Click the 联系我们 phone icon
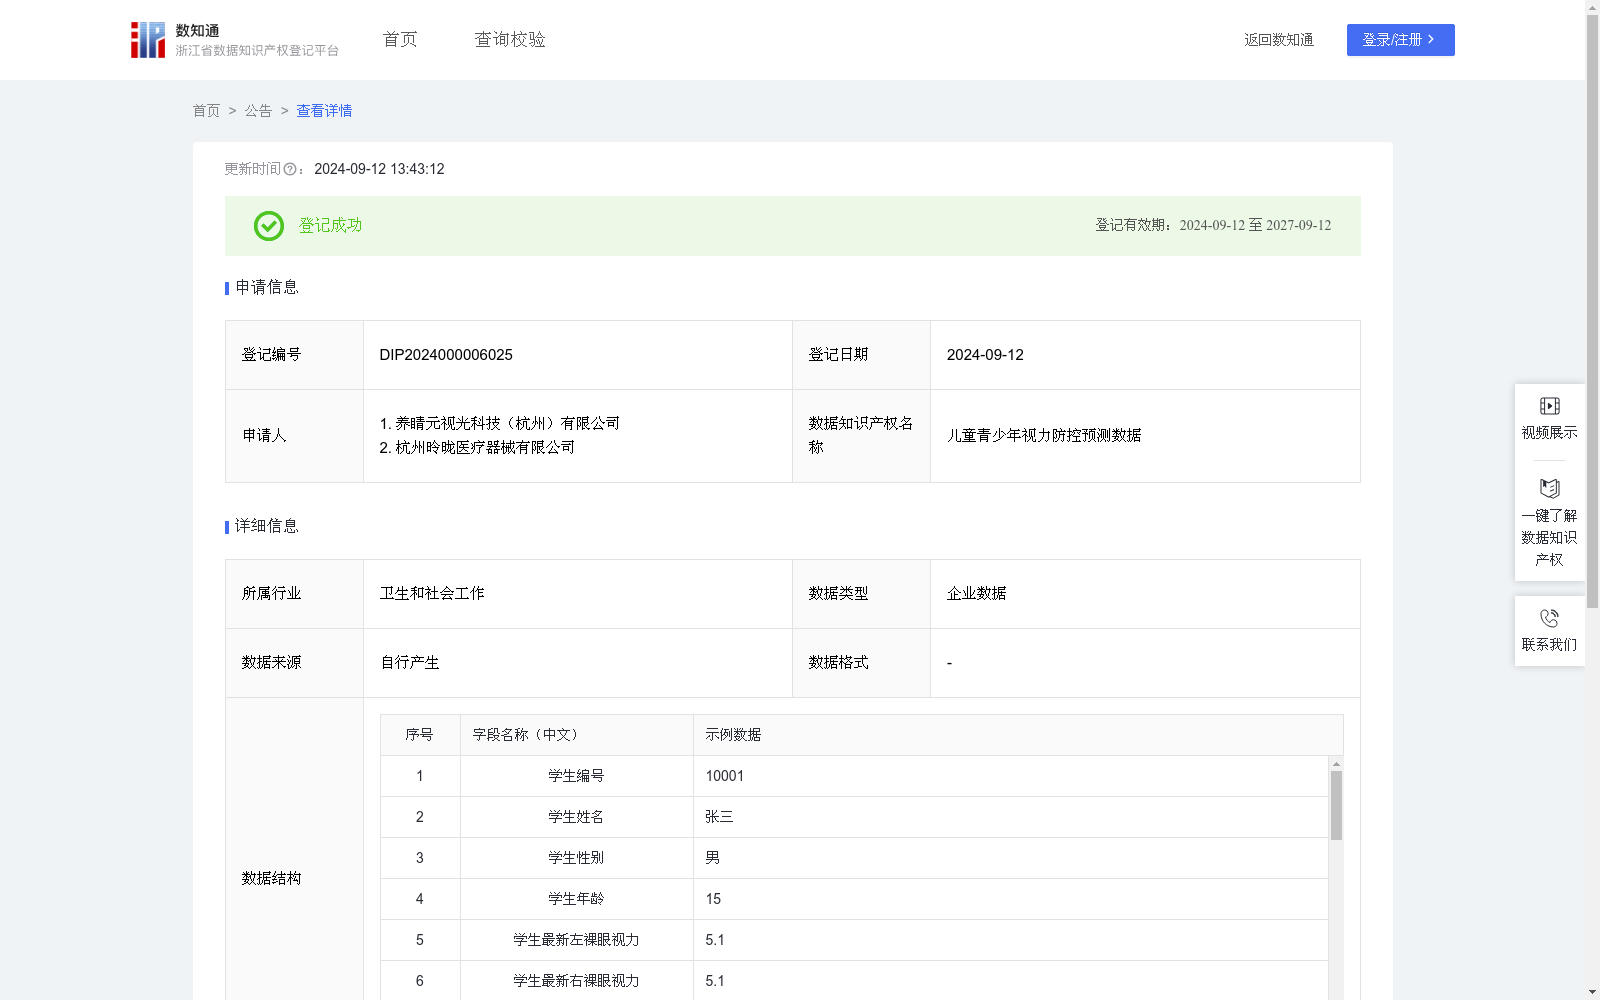Screen dimensions: 1600x1000 [1549, 618]
